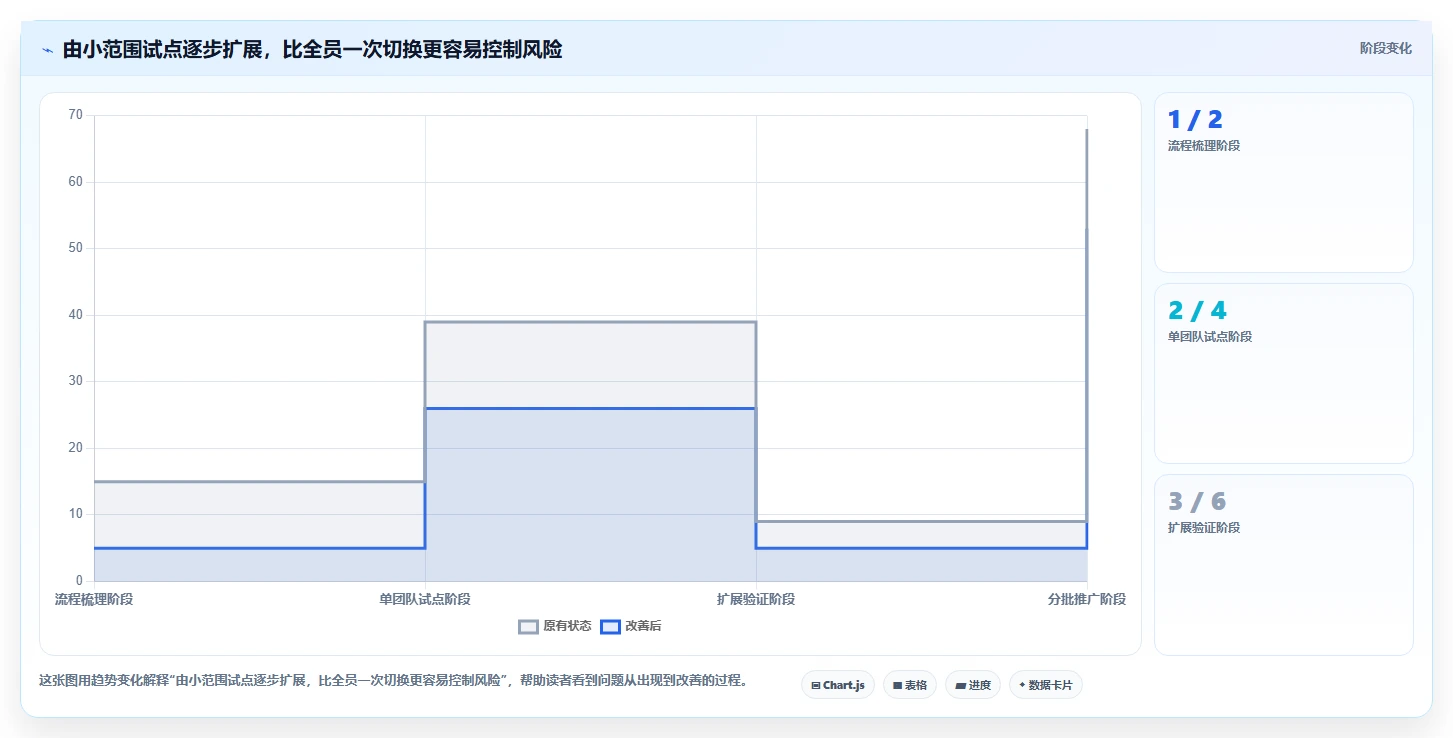Click the y-axis value 40
The width and height of the screenshot is (1453, 738).
(76, 315)
